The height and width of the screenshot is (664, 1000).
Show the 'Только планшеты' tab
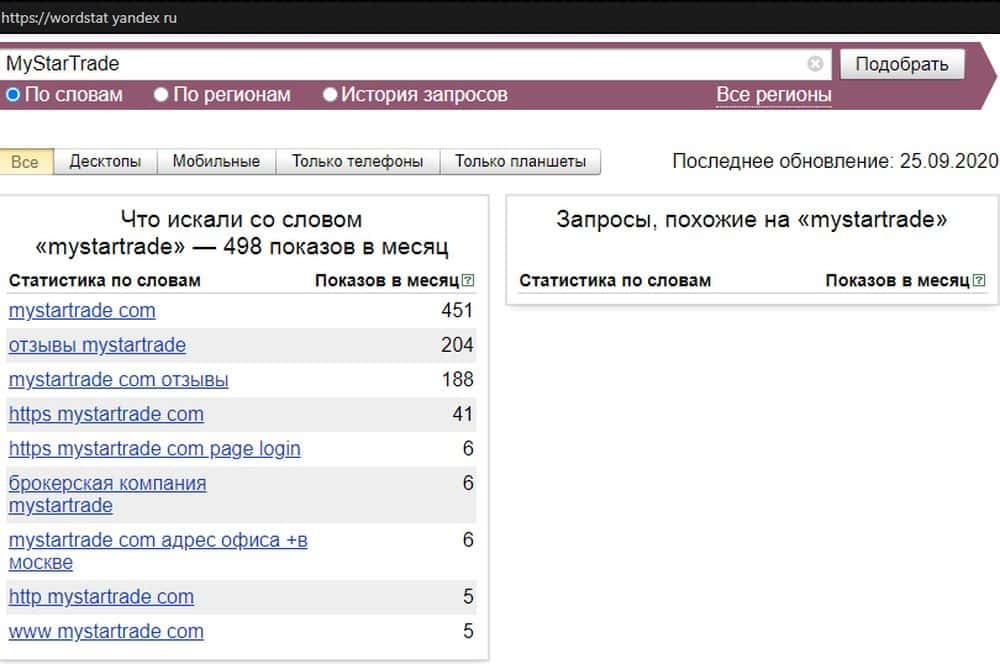[520, 162]
